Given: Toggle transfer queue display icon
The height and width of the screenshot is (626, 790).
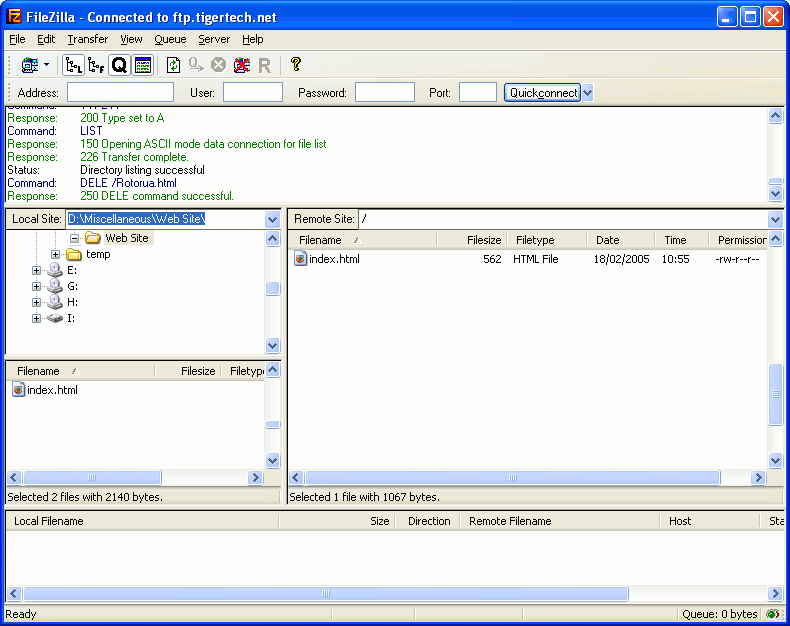Looking at the screenshot, I should coord(119,65).
